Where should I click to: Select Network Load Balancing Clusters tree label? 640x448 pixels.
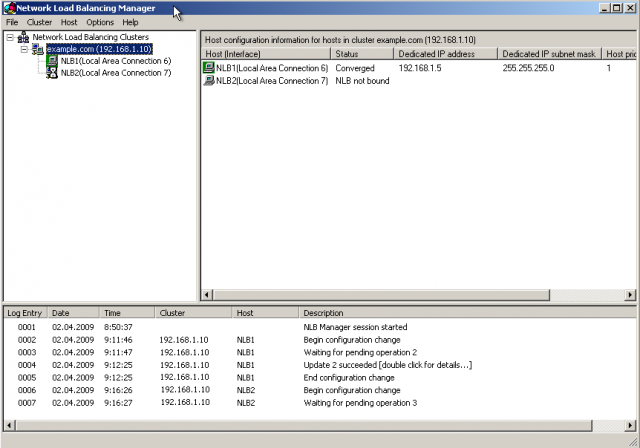tap(91, 37)
